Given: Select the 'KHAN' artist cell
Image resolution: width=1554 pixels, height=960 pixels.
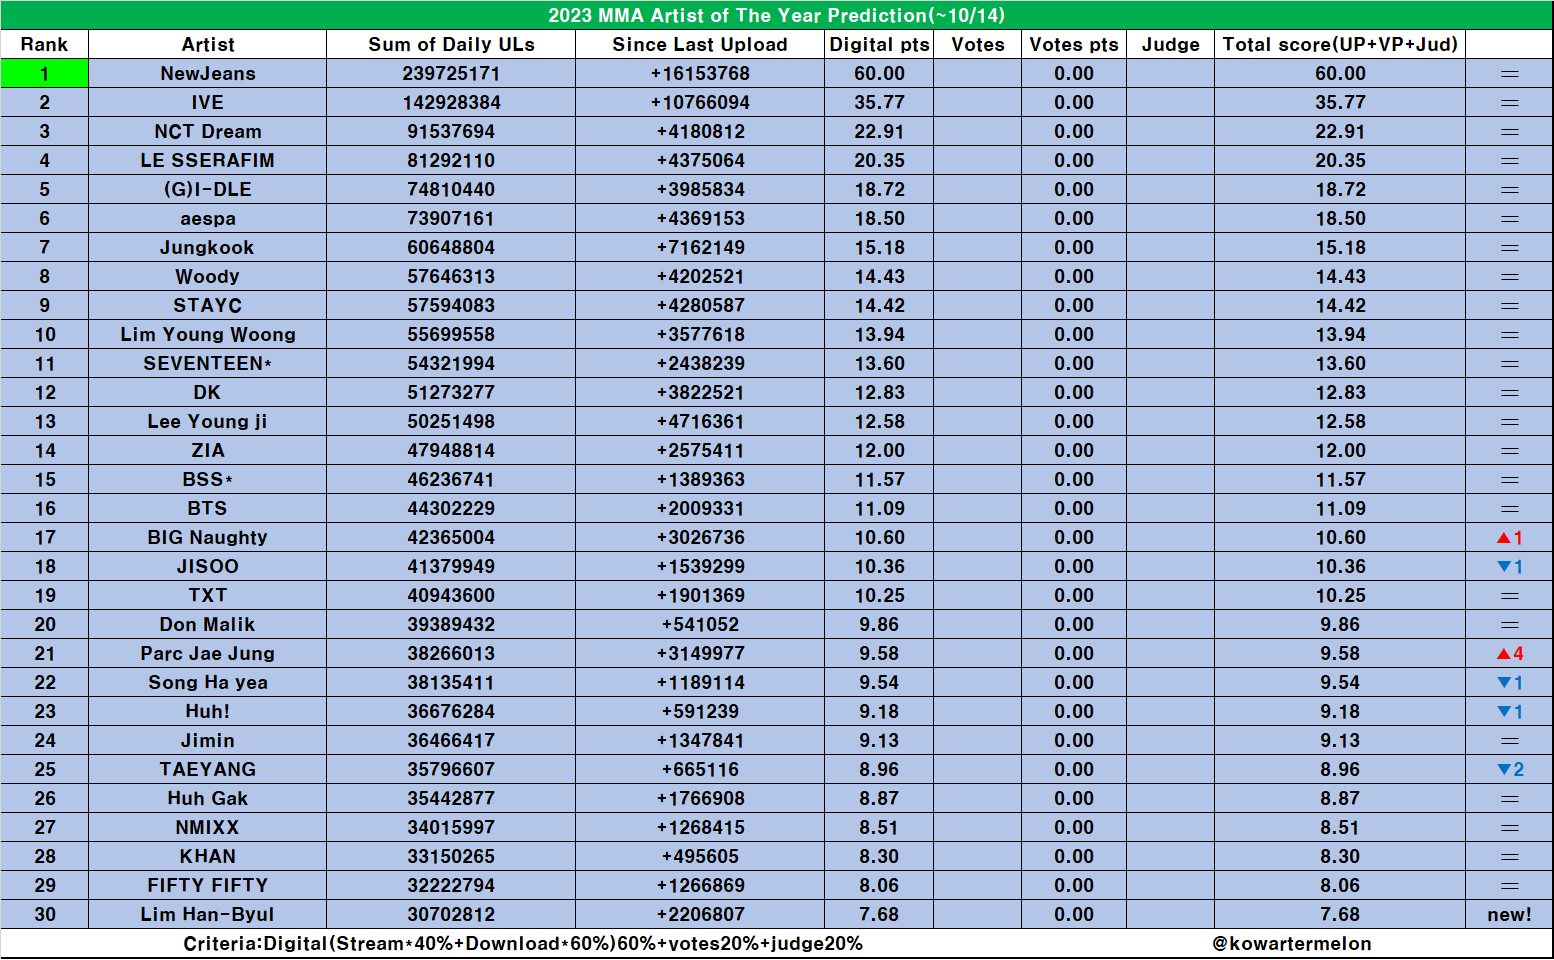Looking at the screenshot, I should click(x=208, y=857).
